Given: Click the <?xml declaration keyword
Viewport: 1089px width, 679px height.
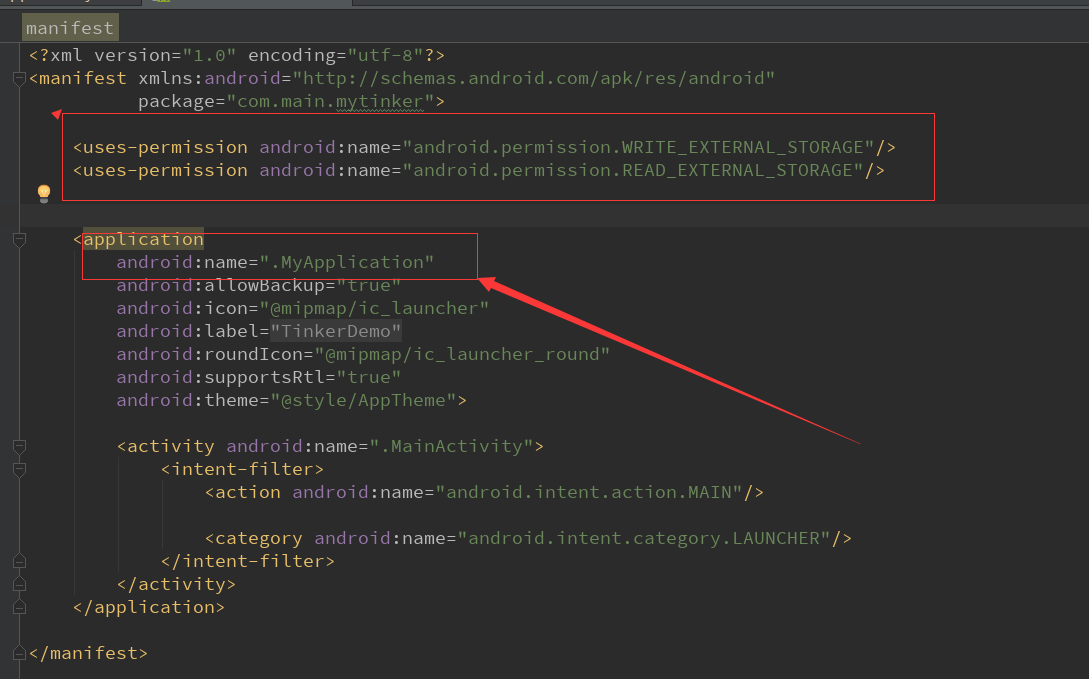Looking at the screenshot, I should 56,55.
